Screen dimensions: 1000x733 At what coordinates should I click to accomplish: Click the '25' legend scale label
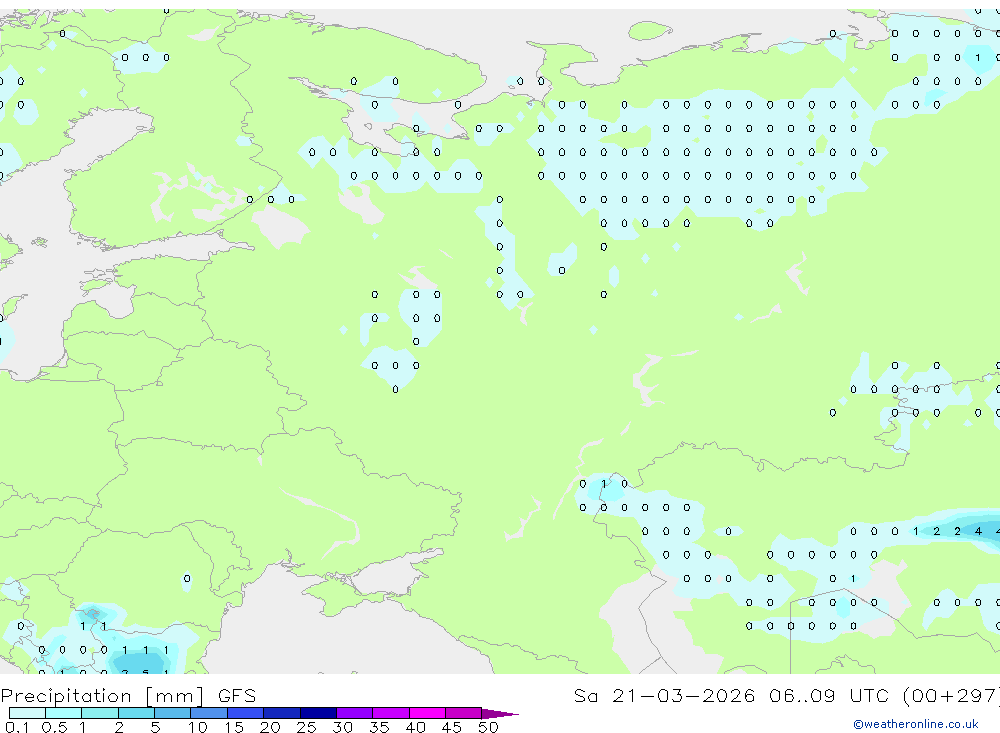coord(306,727)
